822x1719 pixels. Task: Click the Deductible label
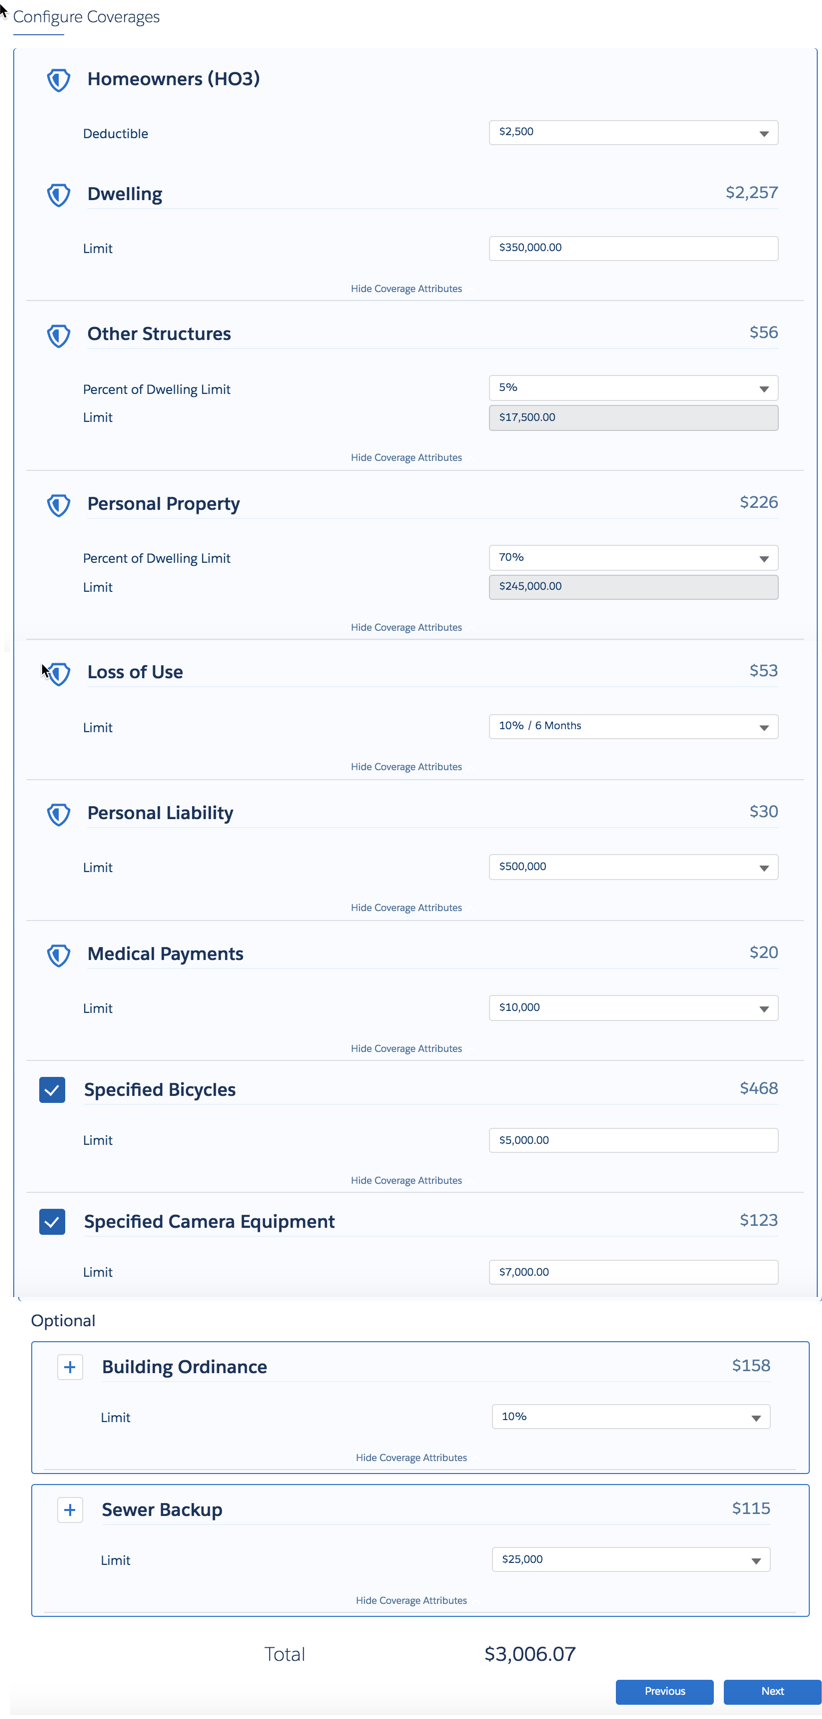coord(115,134)
